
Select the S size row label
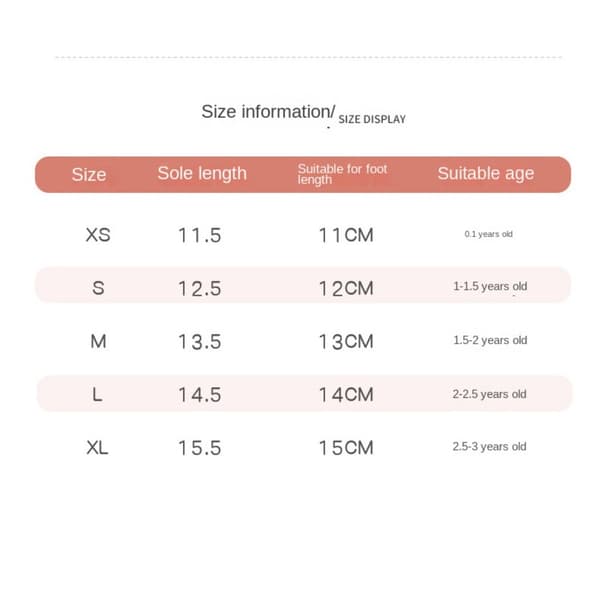pyautogui.click(x=98, y=288)
